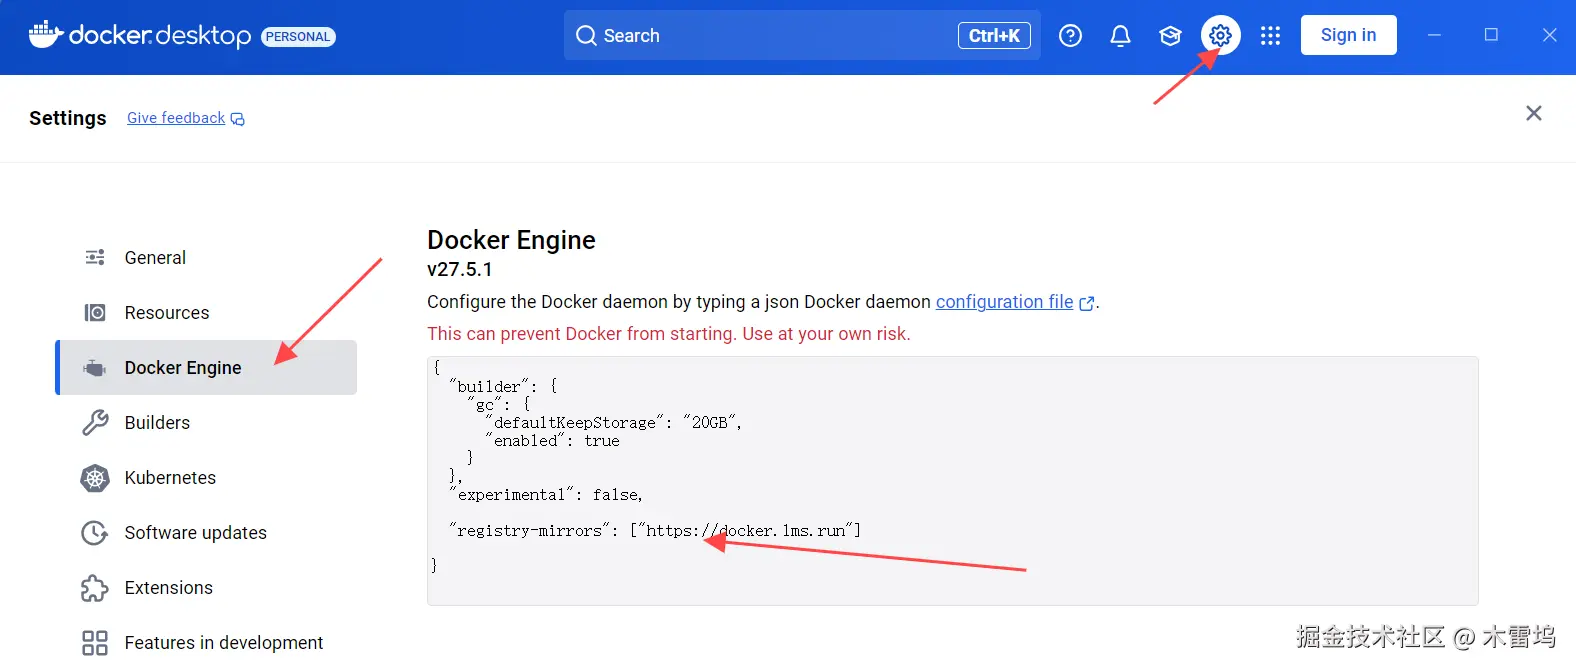The width and height of the screenshot is (1576, 670).
Task: Click the Ctrl+K shortcut badge
Action: point(994,35)
